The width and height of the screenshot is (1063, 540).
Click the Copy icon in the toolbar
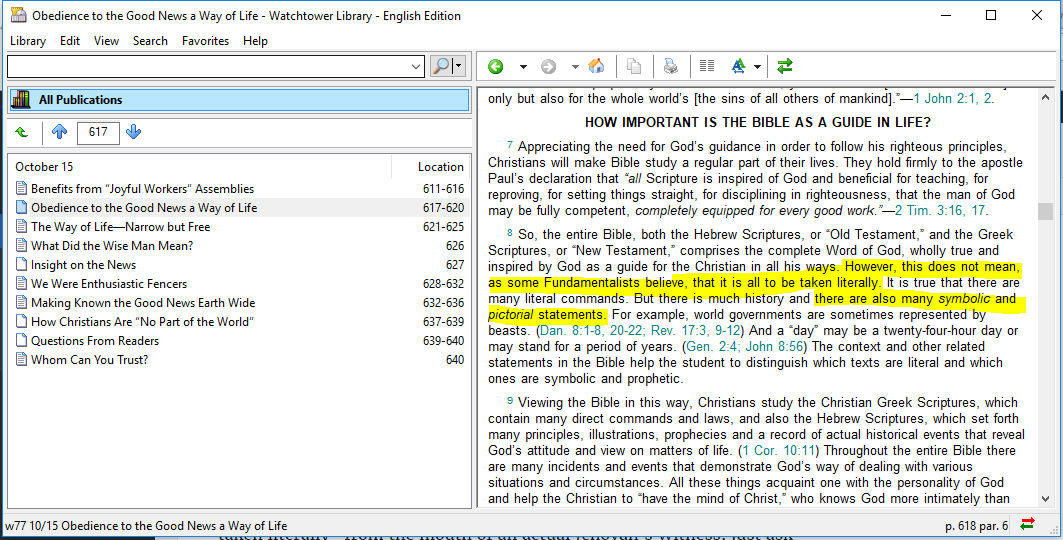pos(633,67)
